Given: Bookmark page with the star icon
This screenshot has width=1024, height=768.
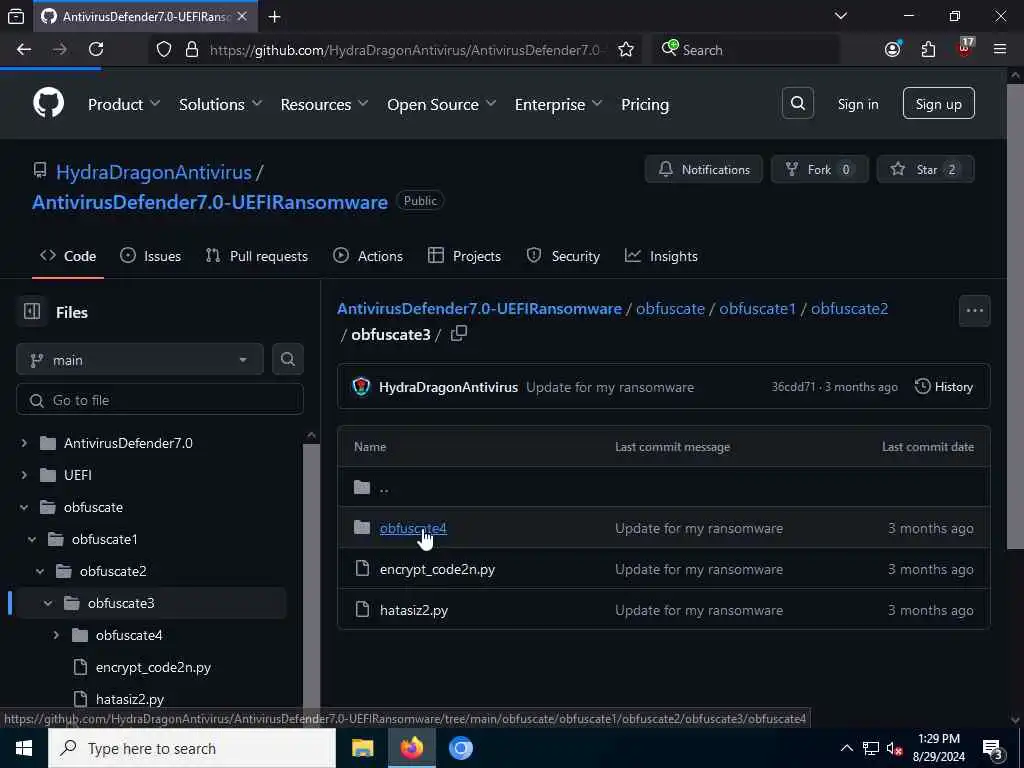Looking at the screenshot, I should [626, 50].
